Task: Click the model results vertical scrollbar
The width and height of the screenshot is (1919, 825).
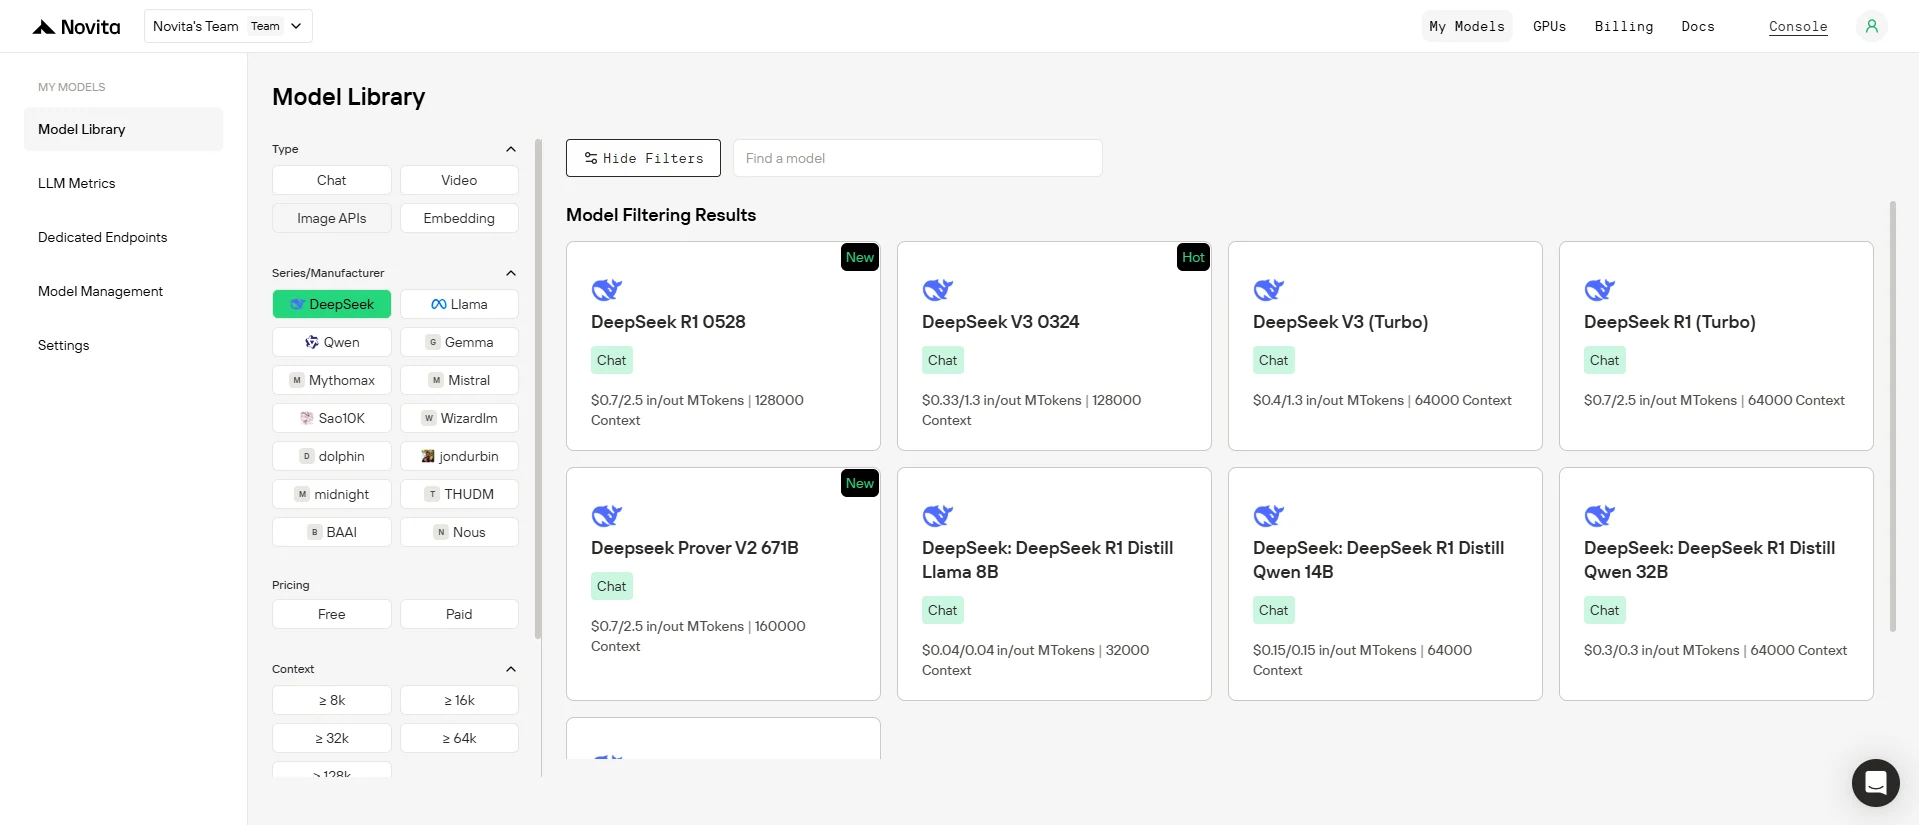Action: [x=1892, y=416]
